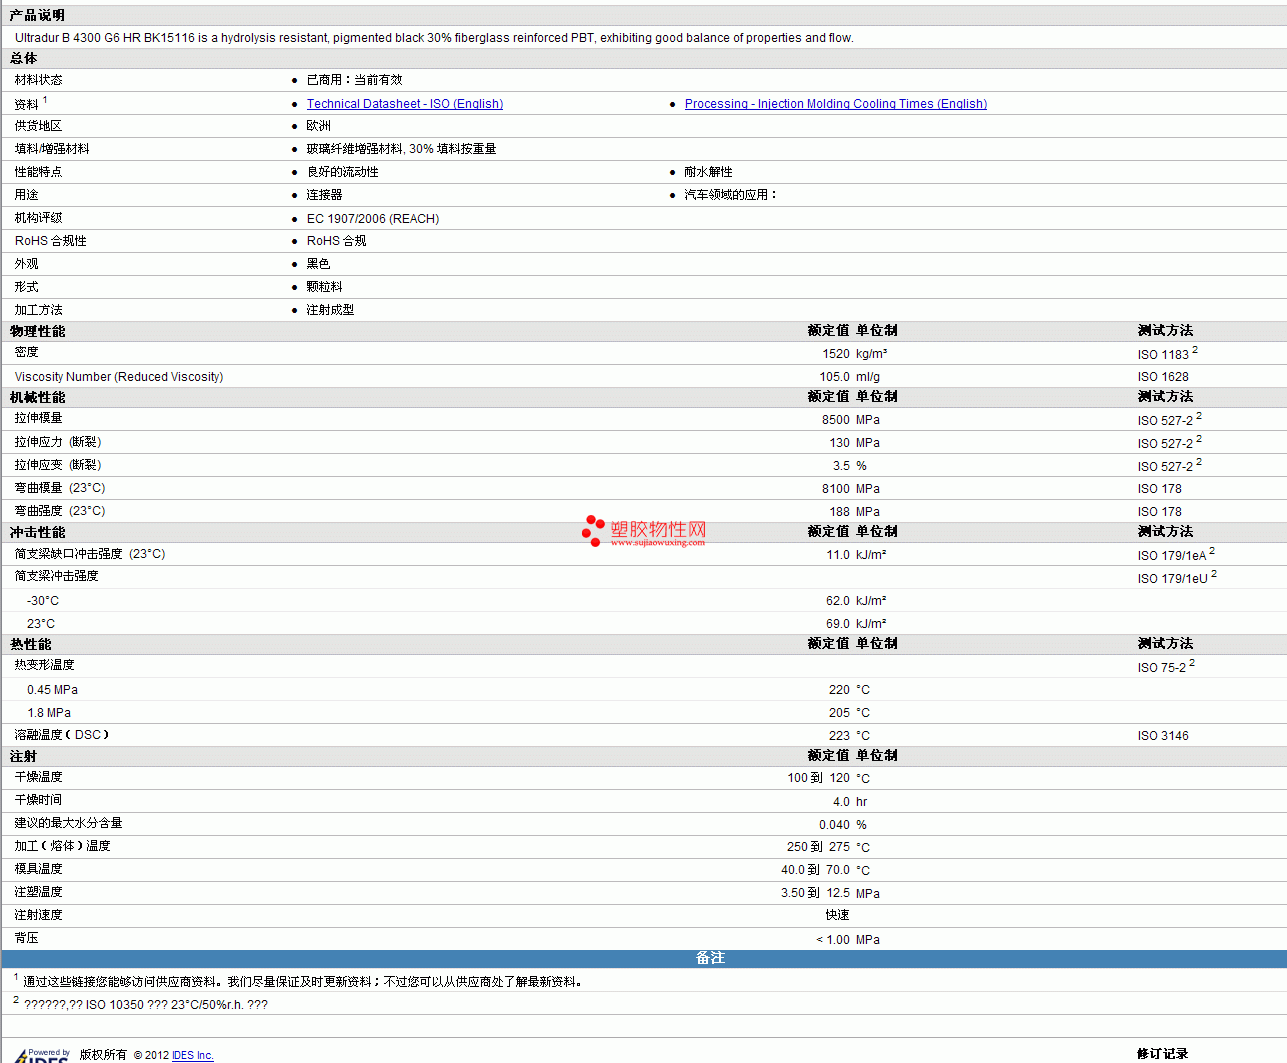Click the 总体 section header
Viewport: 1287px width, 1063px height.
(24, 59)
